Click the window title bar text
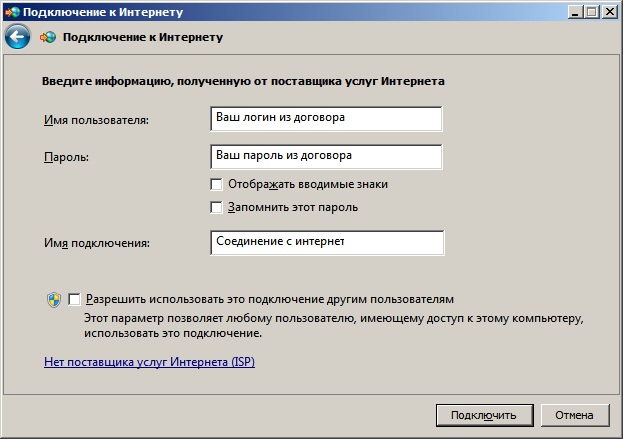Viewport: 623px width, 439px height. 103,12
